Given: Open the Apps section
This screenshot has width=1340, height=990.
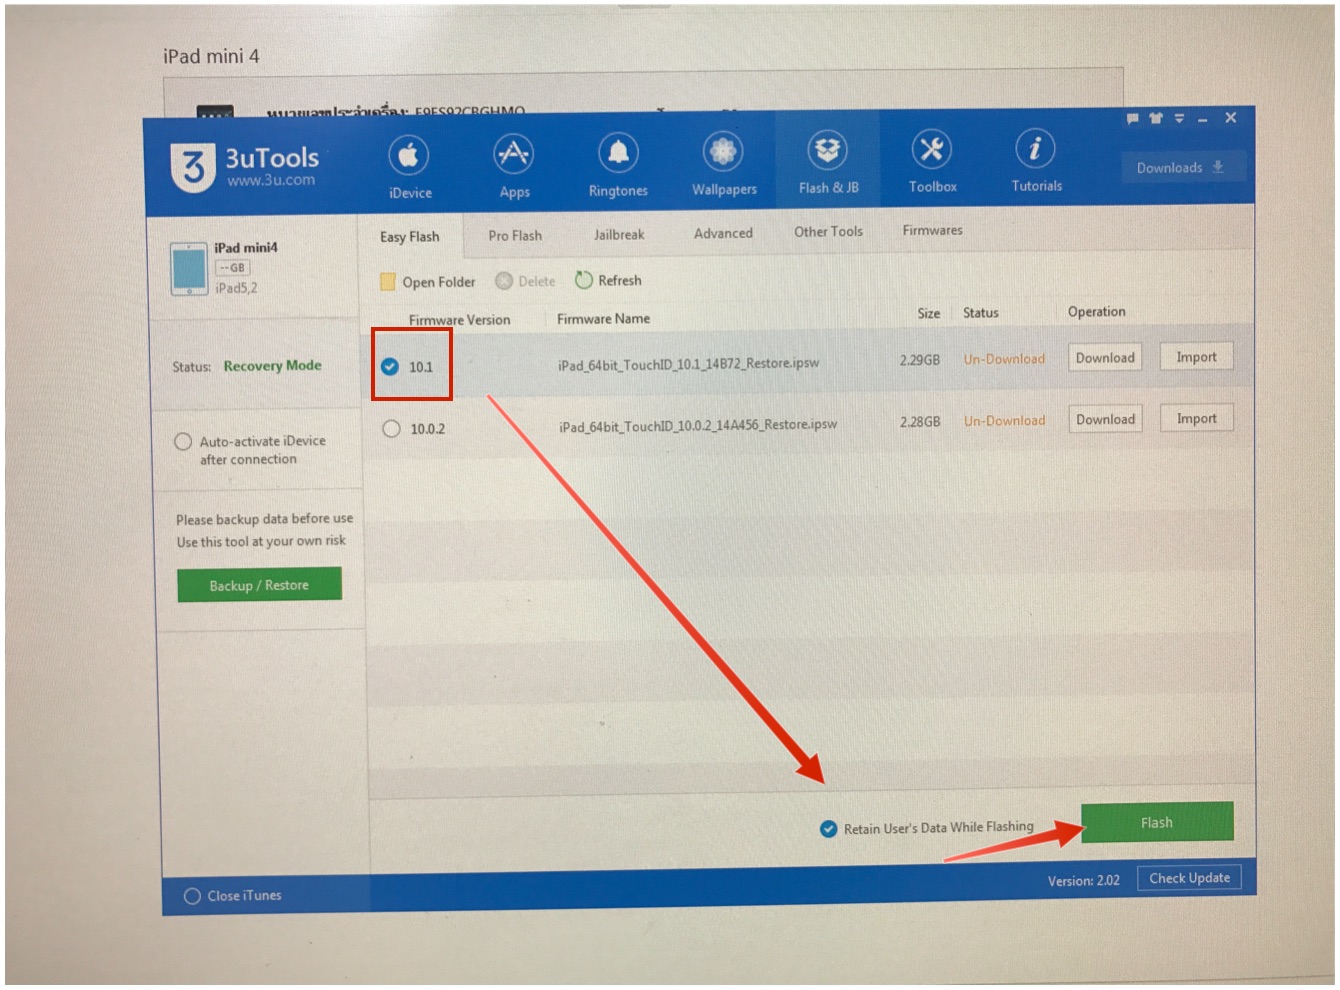Looking at the screenshot, I should pos(514,166).
